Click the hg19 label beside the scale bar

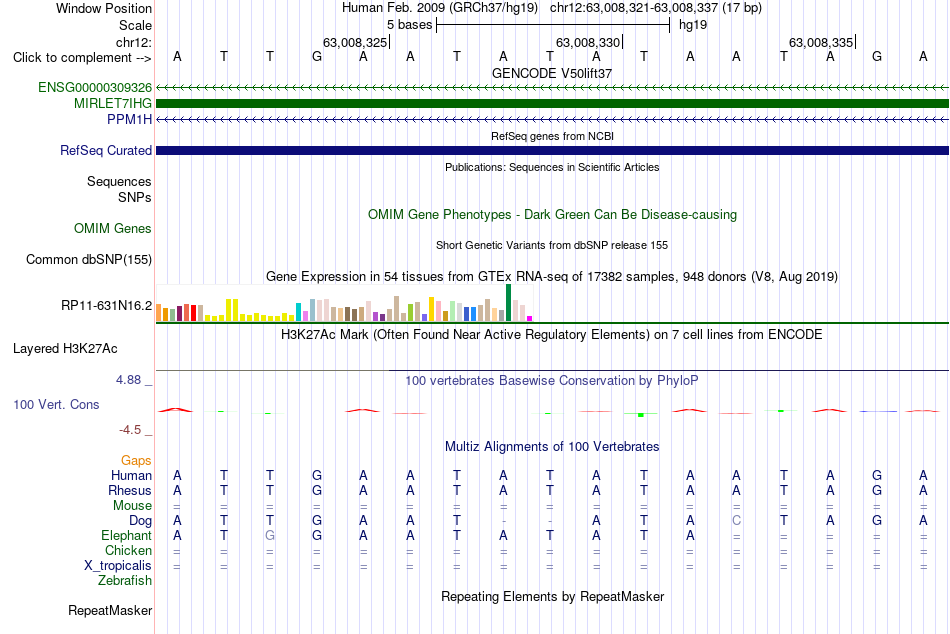(693, 25)
